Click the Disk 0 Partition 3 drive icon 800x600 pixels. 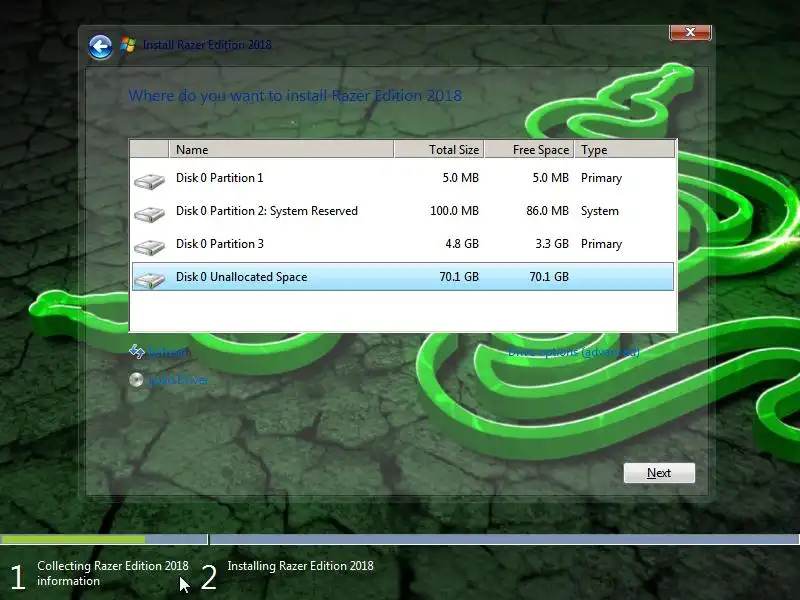[149, 247]
